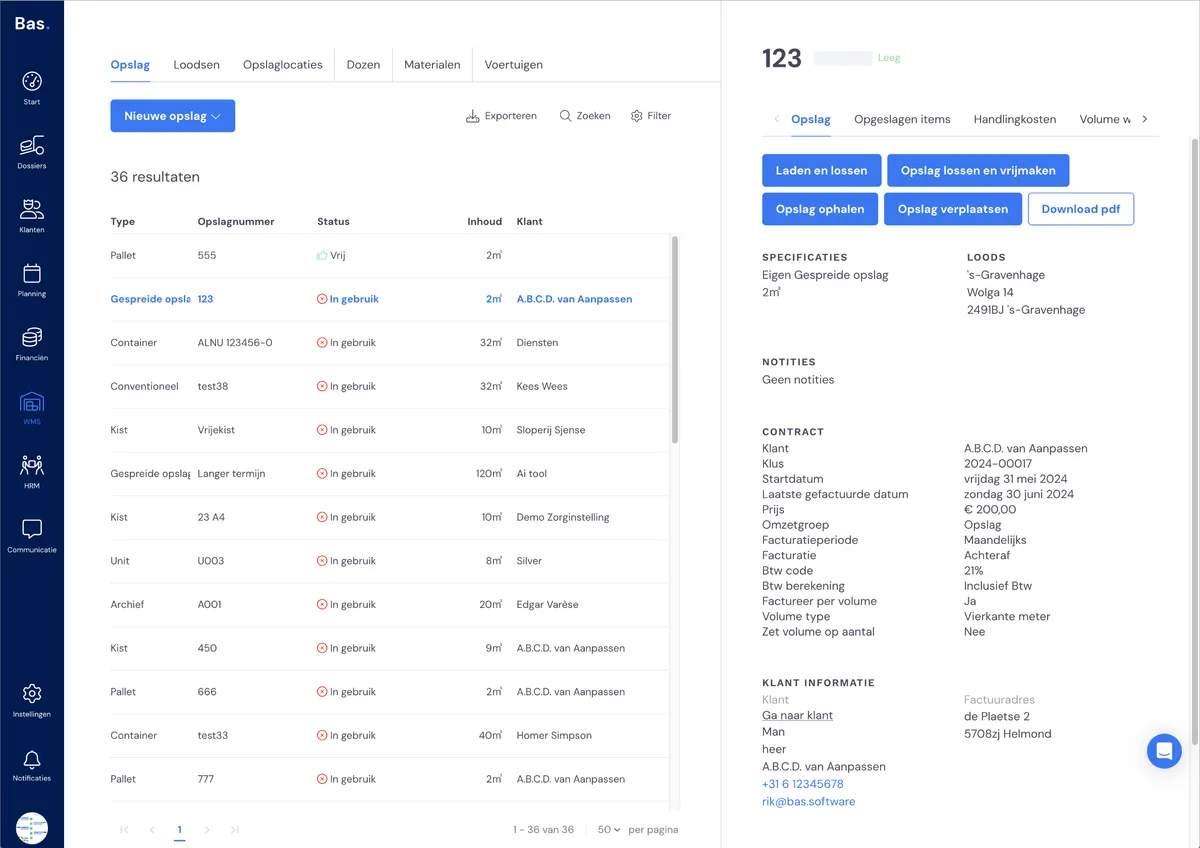
Task: Select the WMS warehouse icon
Action: [32, 402]
